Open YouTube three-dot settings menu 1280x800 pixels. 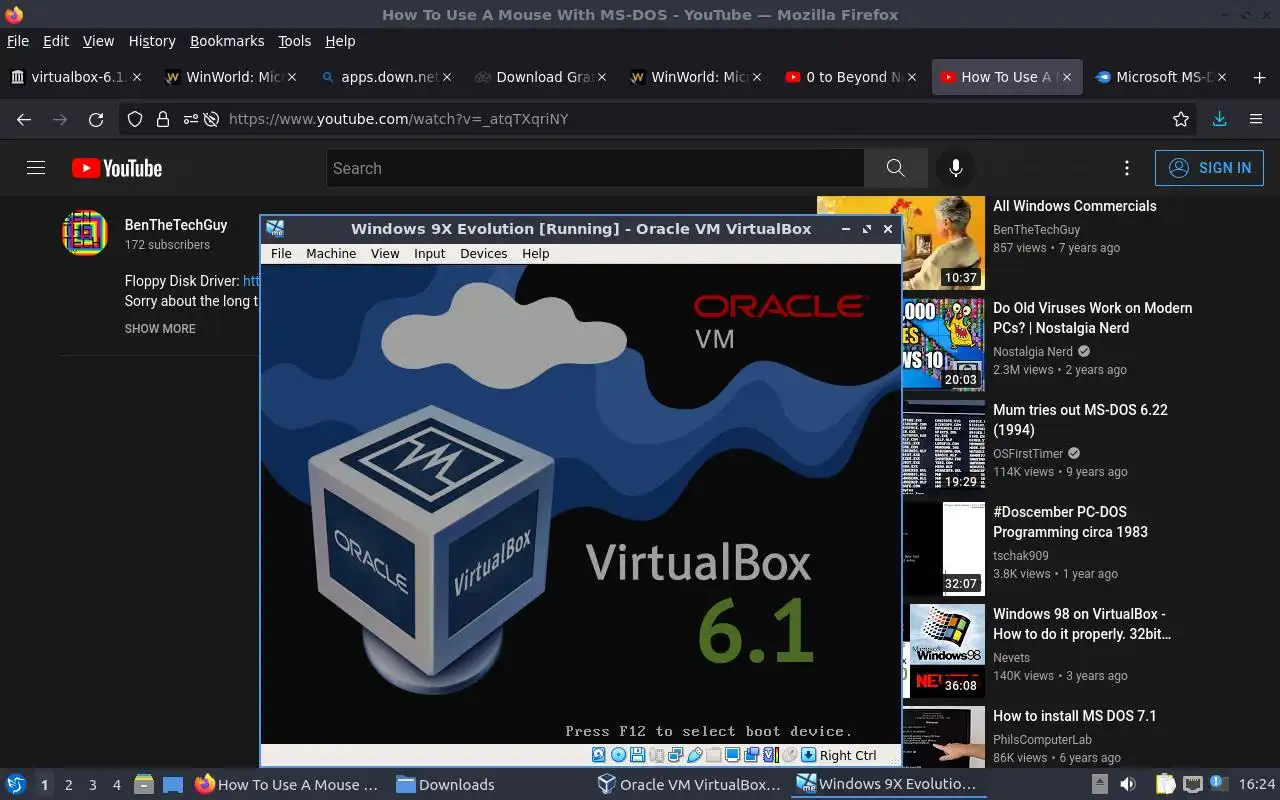[1127, 168]
